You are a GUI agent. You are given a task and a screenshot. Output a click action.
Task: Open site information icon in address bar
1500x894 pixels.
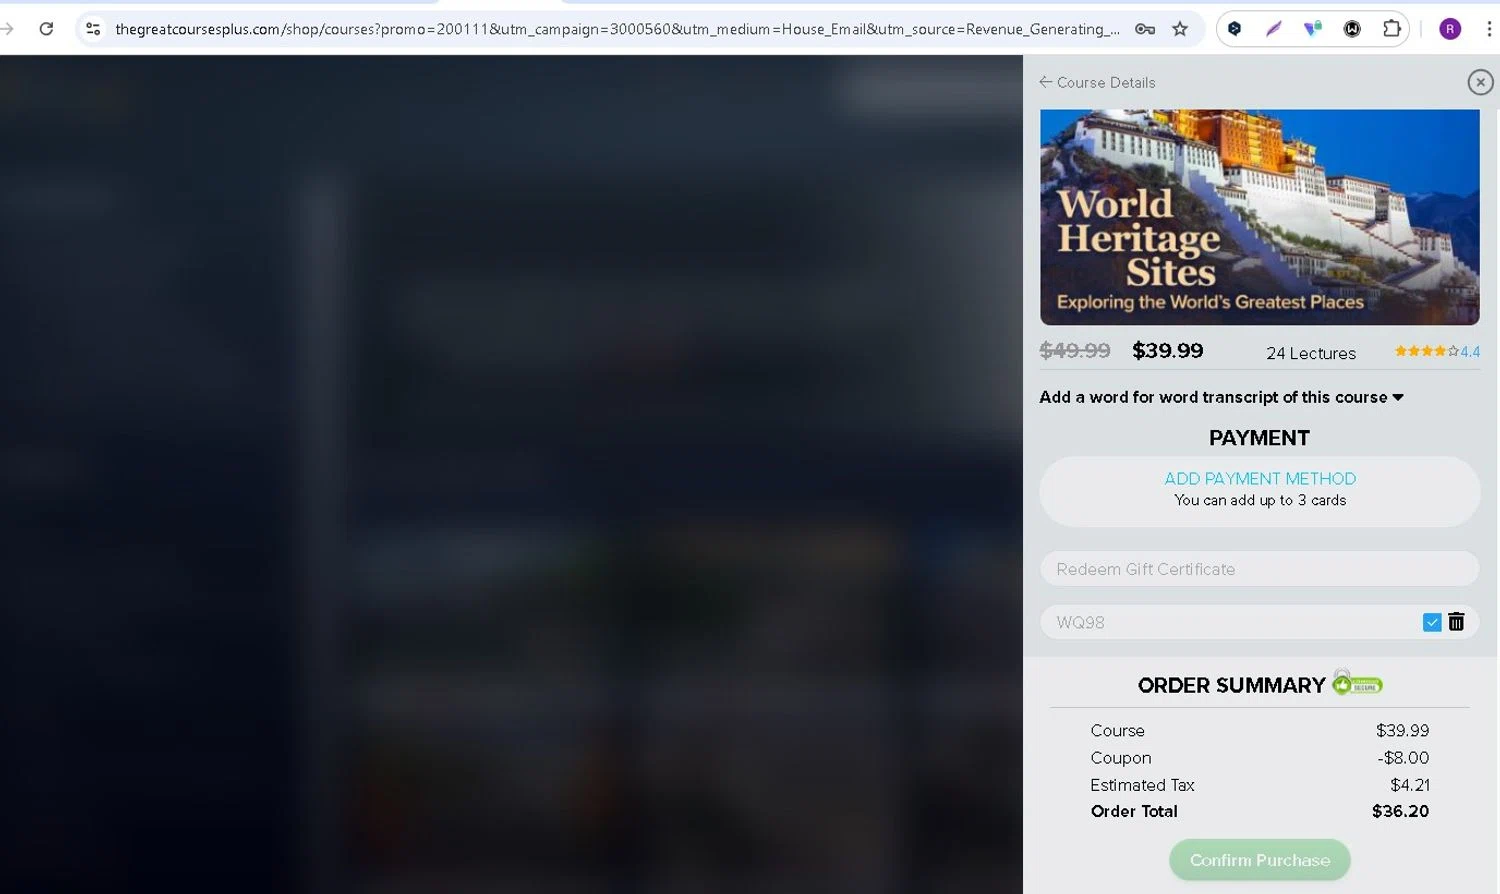[93, 29]
